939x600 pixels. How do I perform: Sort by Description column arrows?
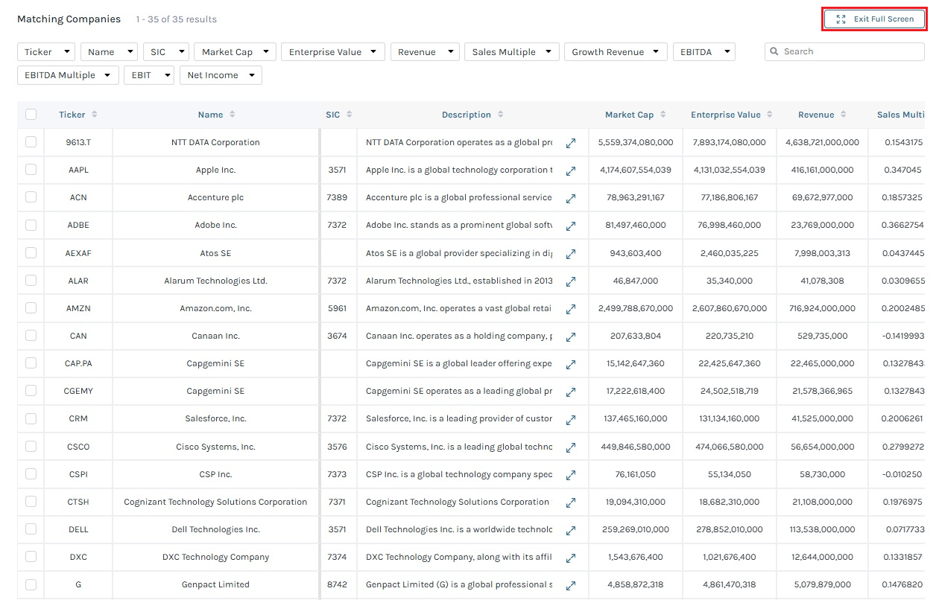[501, 114]
